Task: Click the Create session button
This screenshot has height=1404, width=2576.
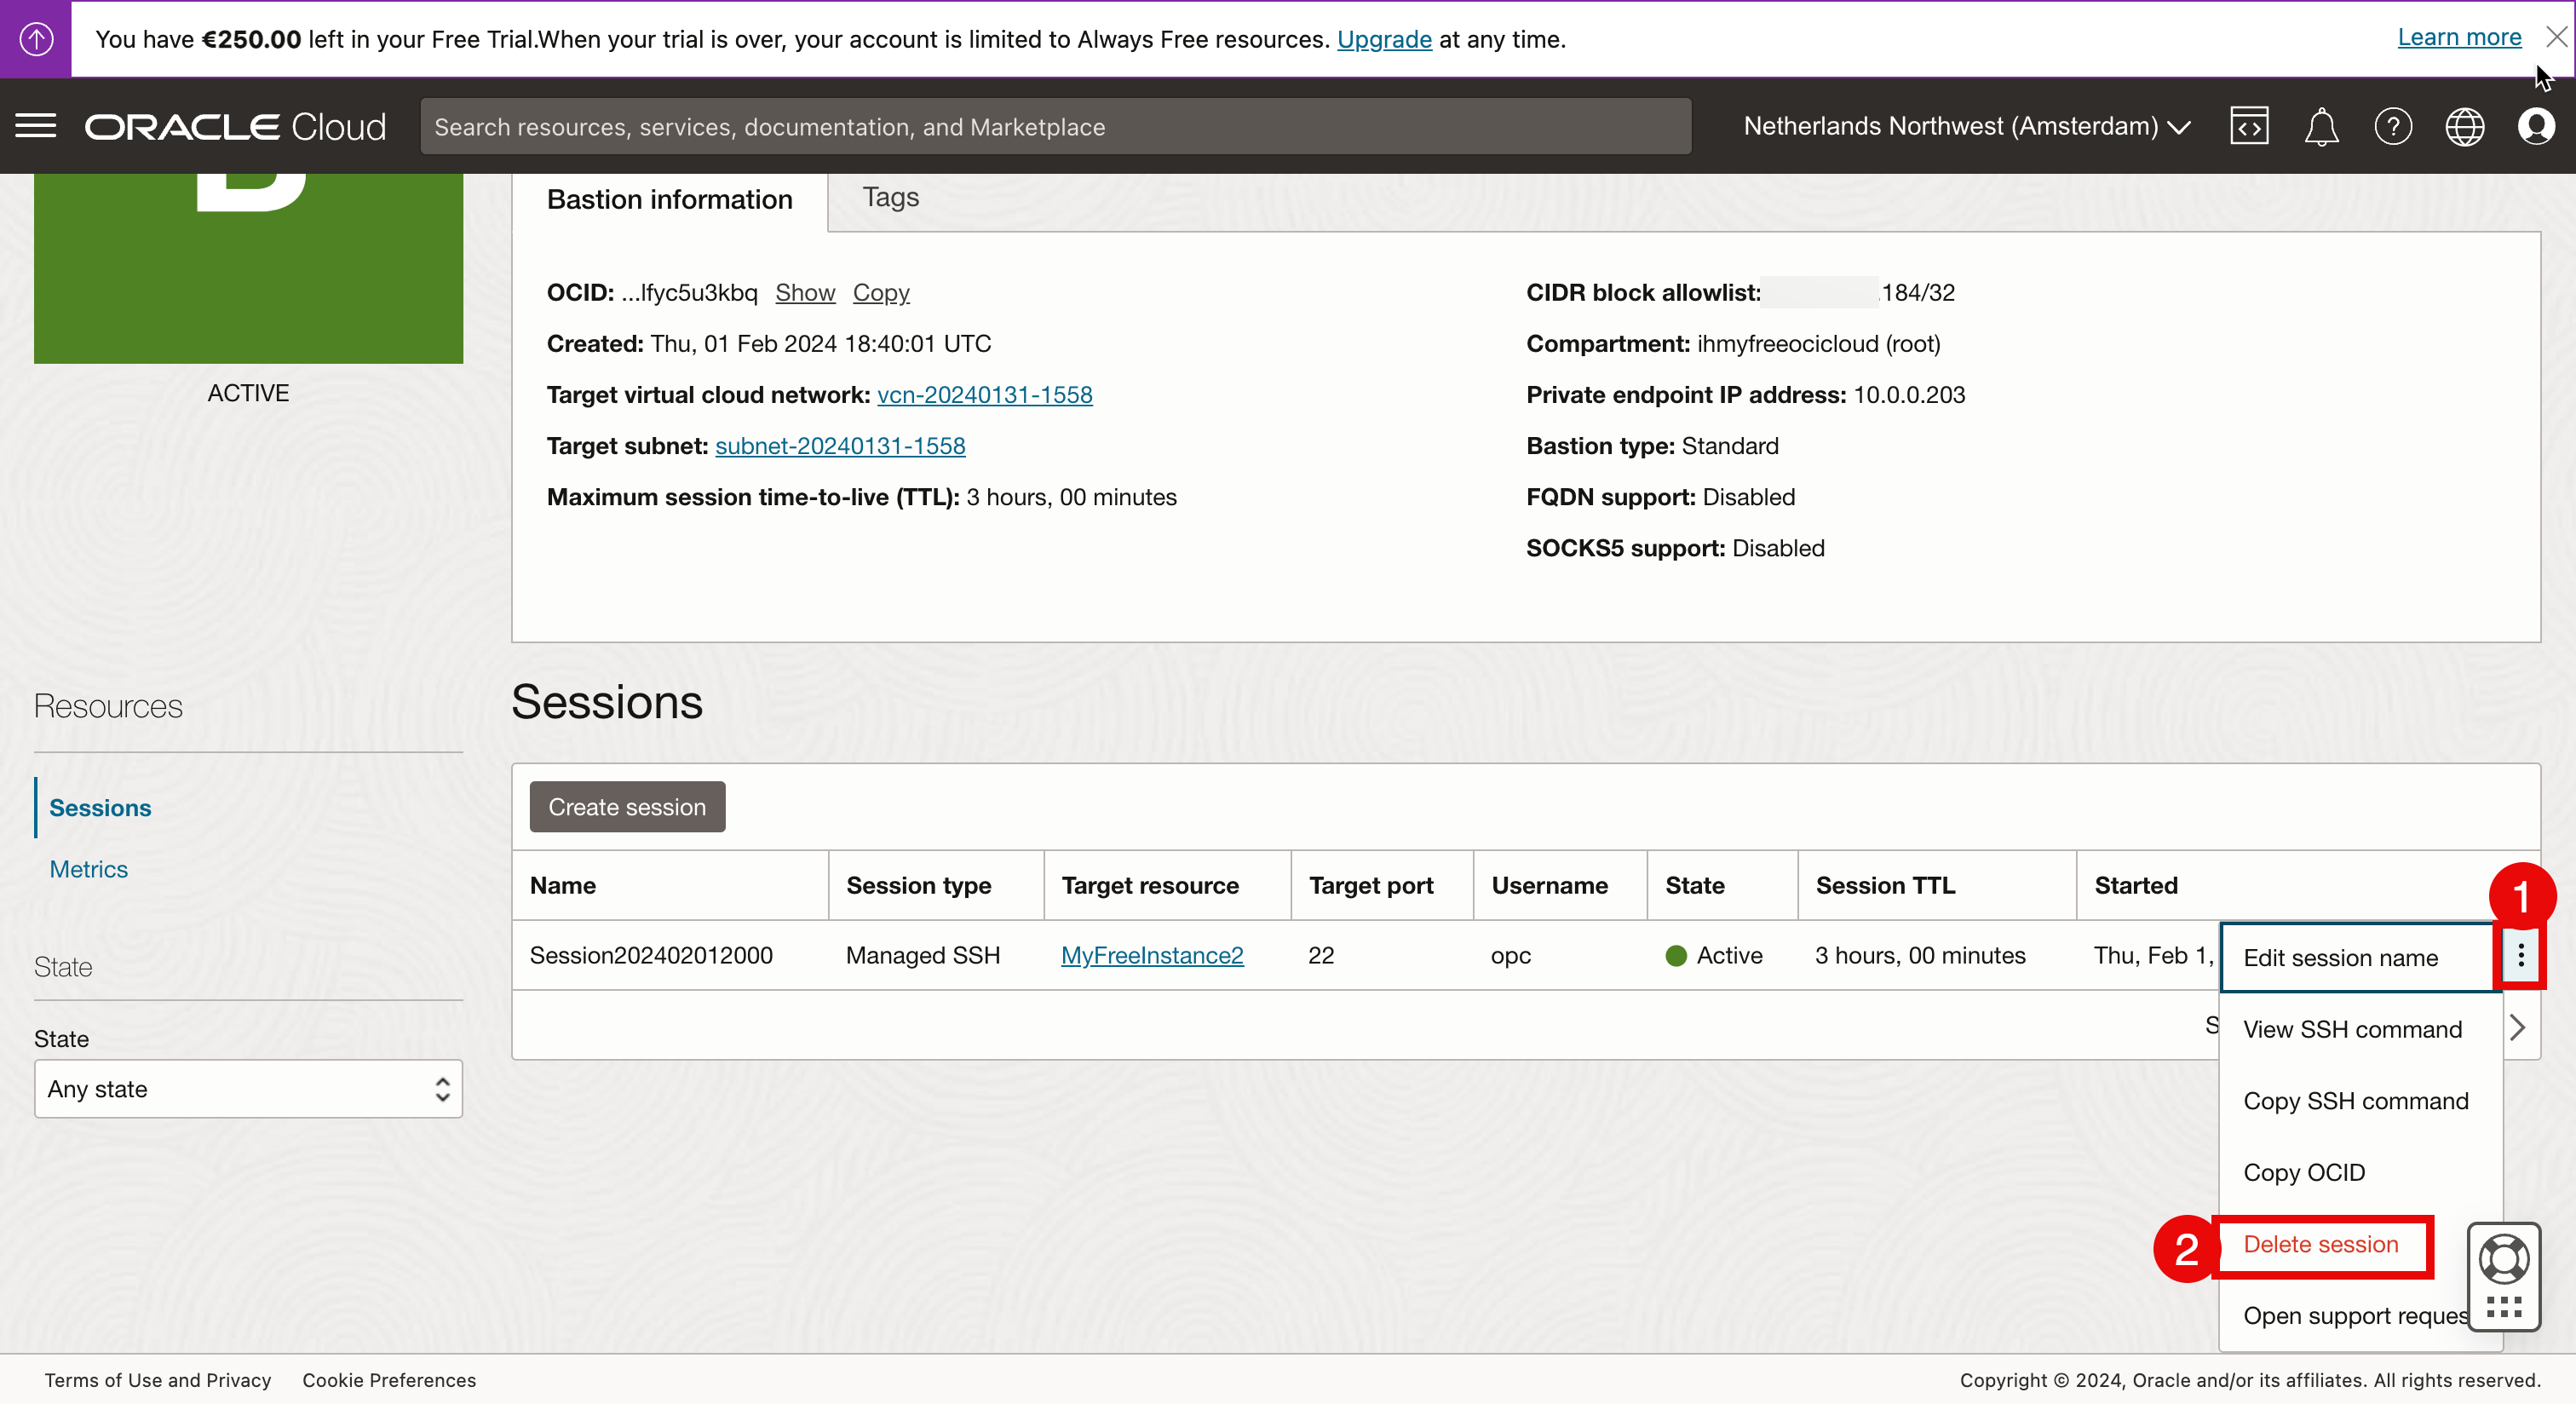Action: (x=627, y=807)
